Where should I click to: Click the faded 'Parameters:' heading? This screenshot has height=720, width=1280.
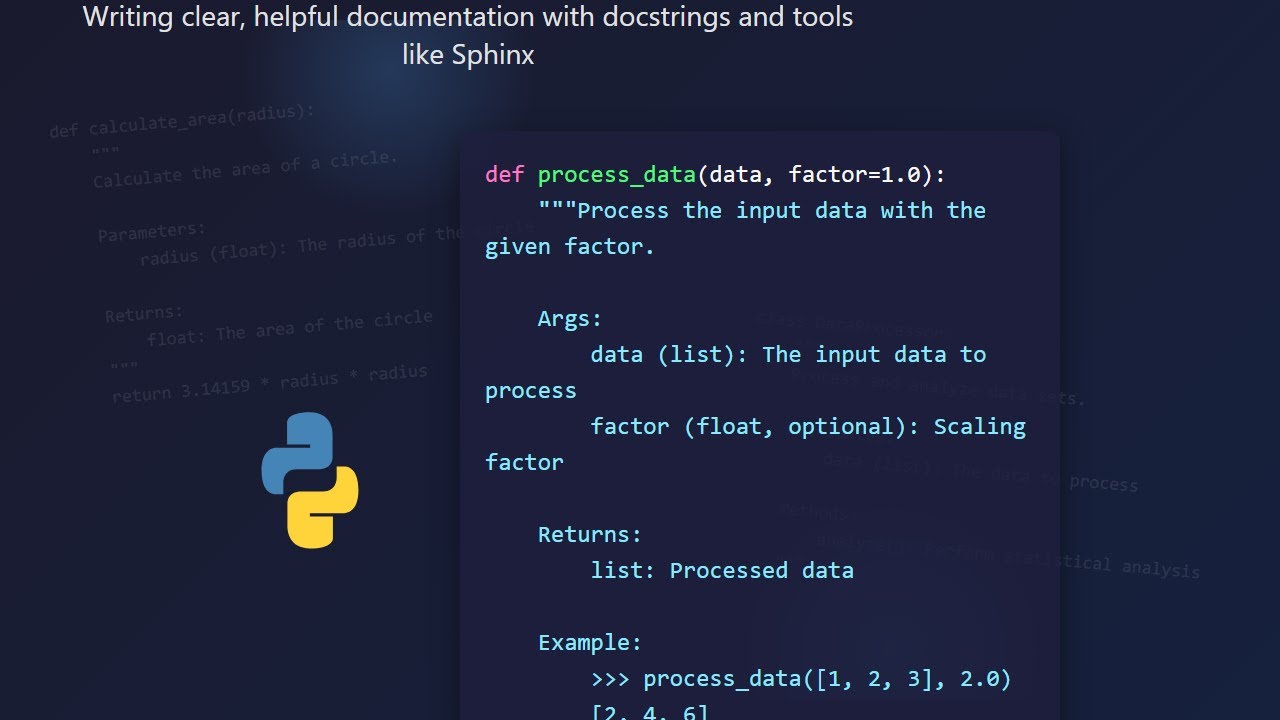152,233
